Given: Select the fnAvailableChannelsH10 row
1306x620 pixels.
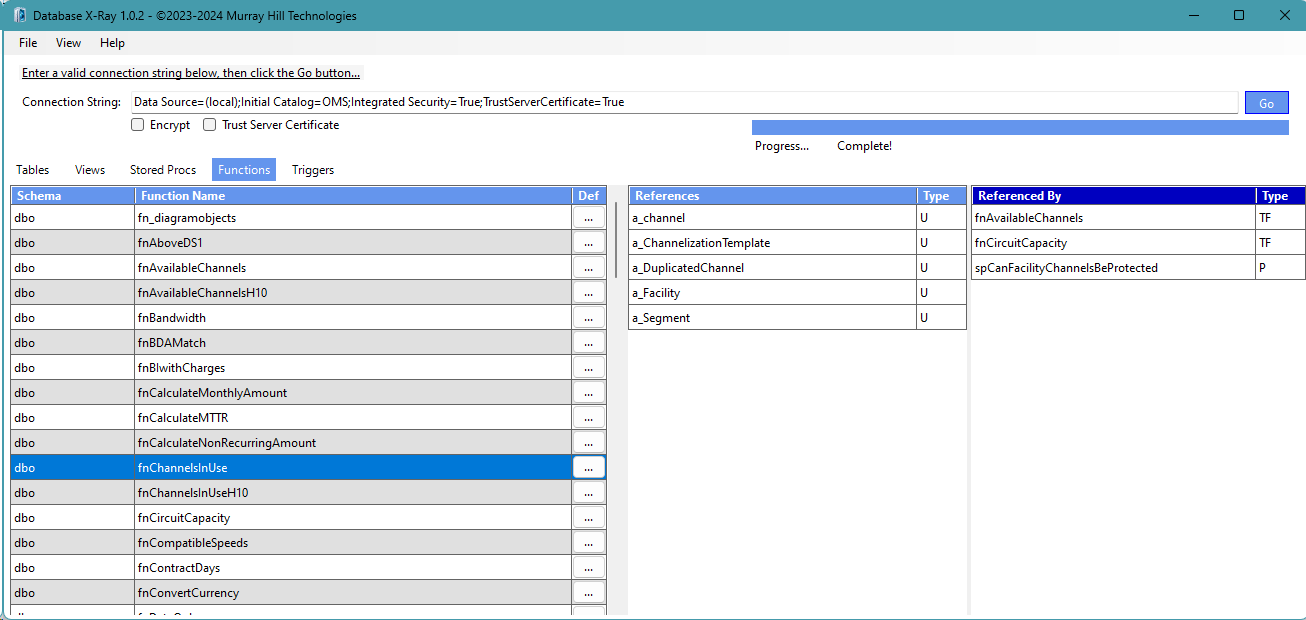Looking at the screenshot, I should point(354,292).
